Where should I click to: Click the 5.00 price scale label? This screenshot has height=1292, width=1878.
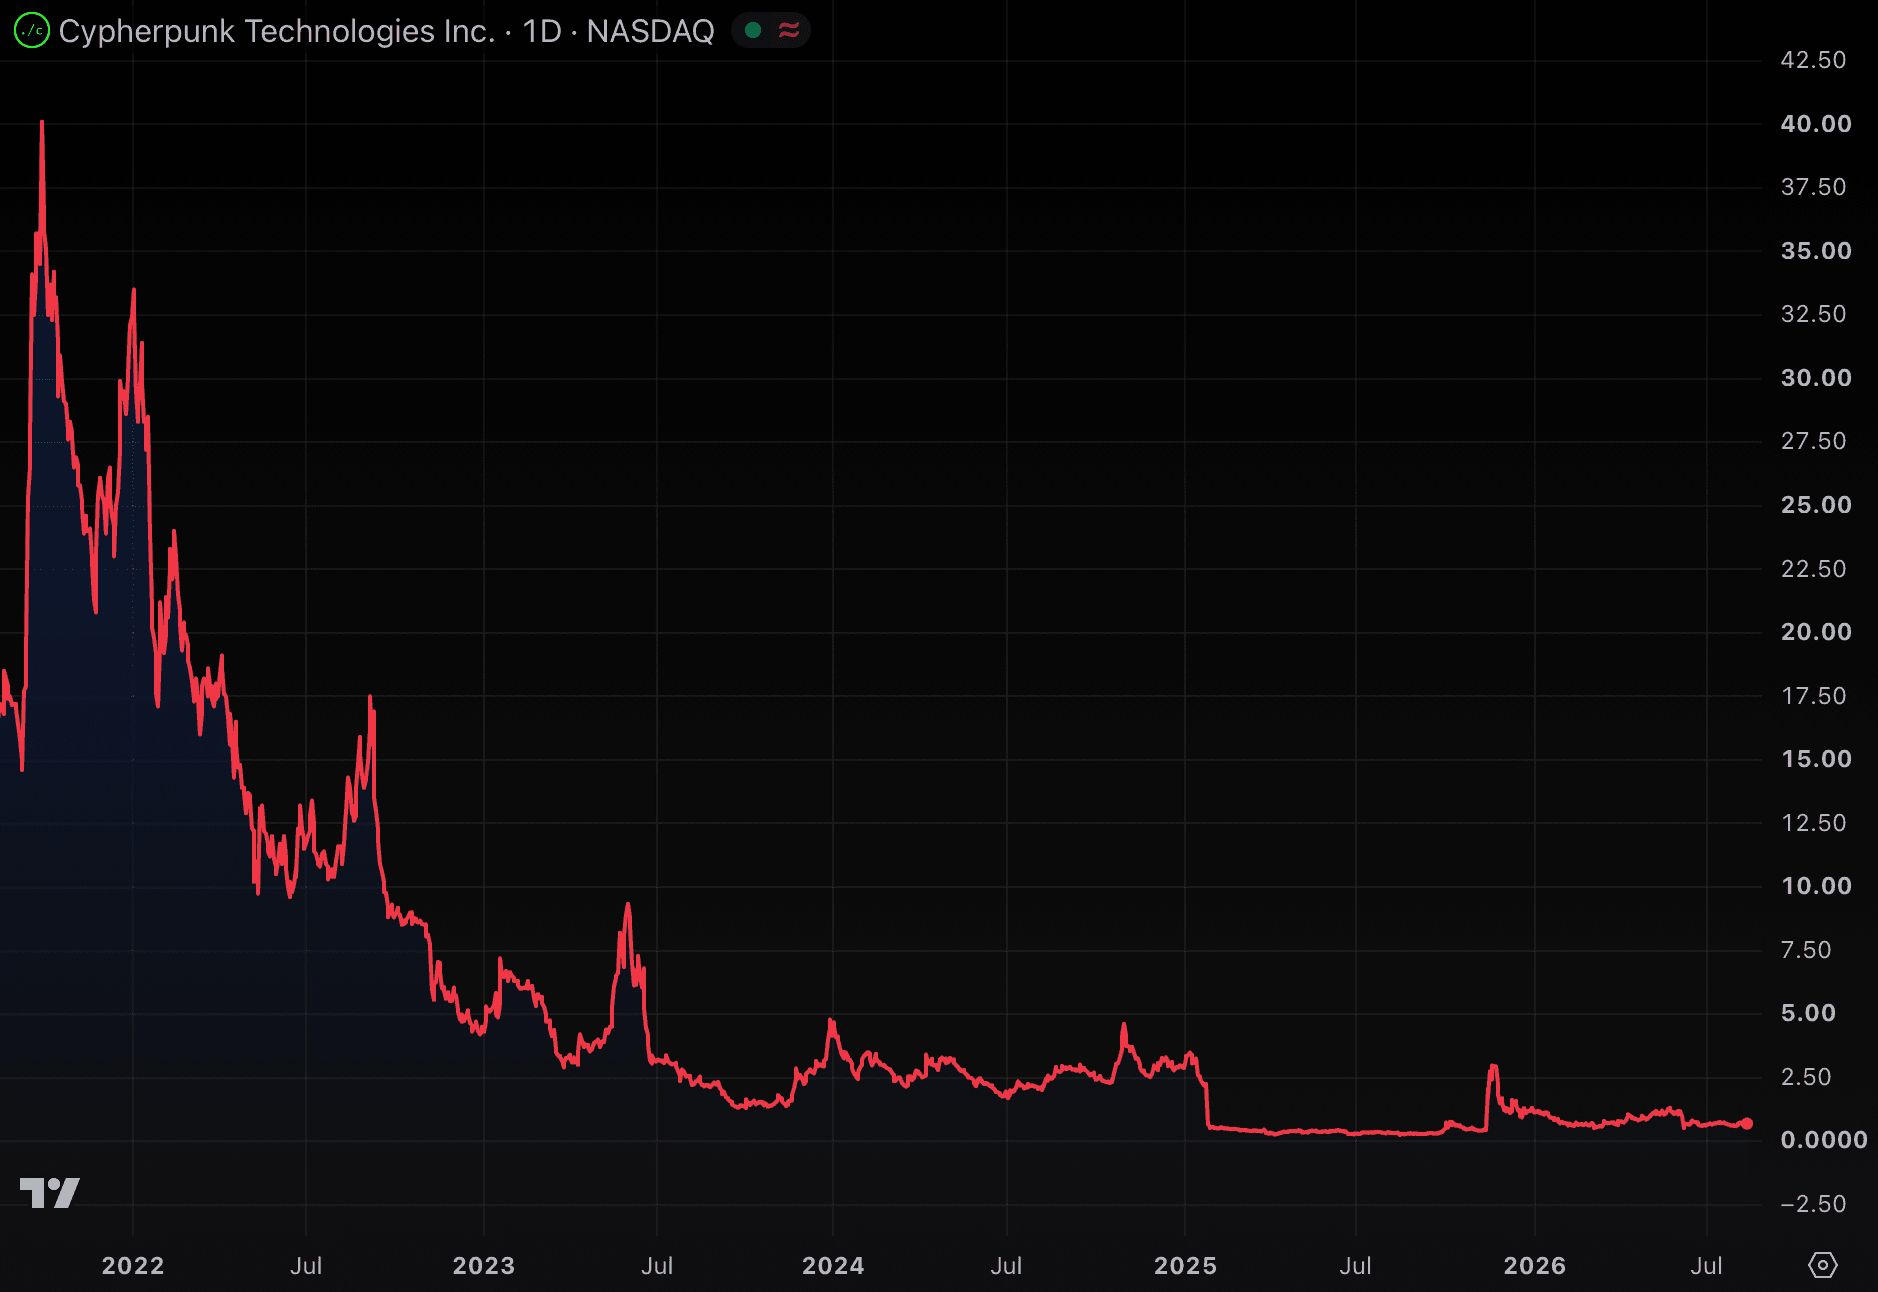1808,1013
